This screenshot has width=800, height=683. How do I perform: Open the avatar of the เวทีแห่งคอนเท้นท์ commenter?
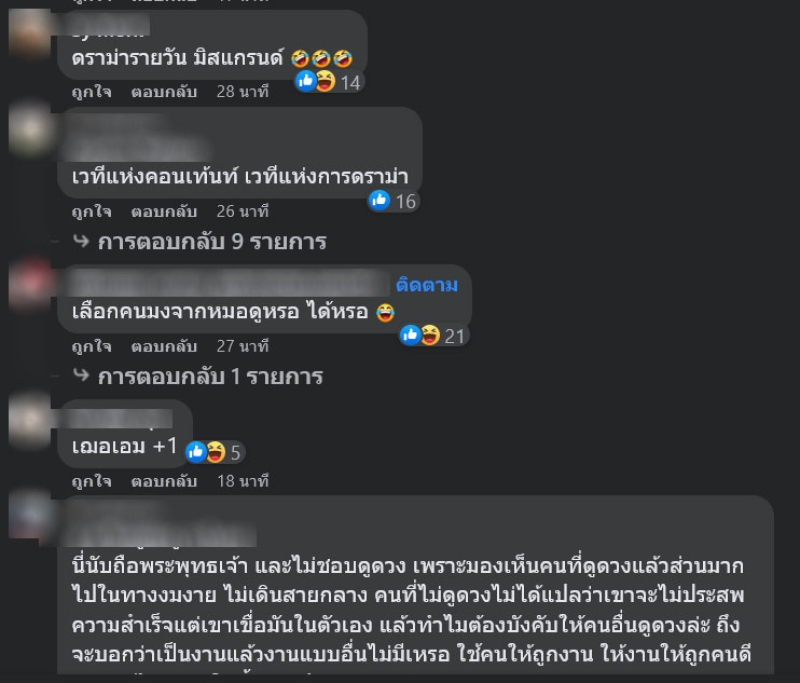[30, 130]
